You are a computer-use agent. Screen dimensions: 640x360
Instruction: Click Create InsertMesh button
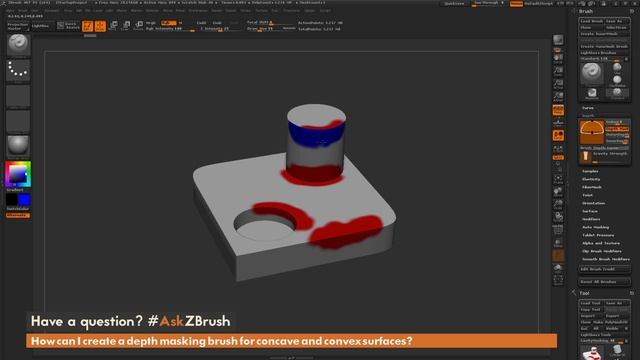(604, 34)
